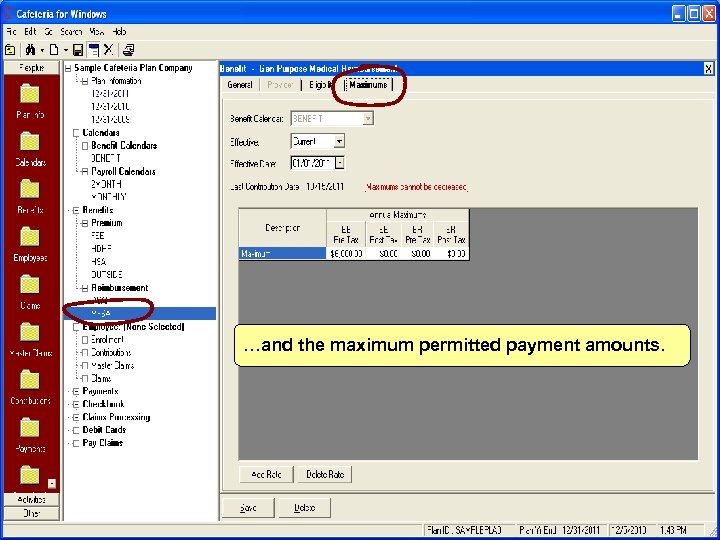
Task: Select the OUTSIDE premium benefit
Action: coord(107,275)
